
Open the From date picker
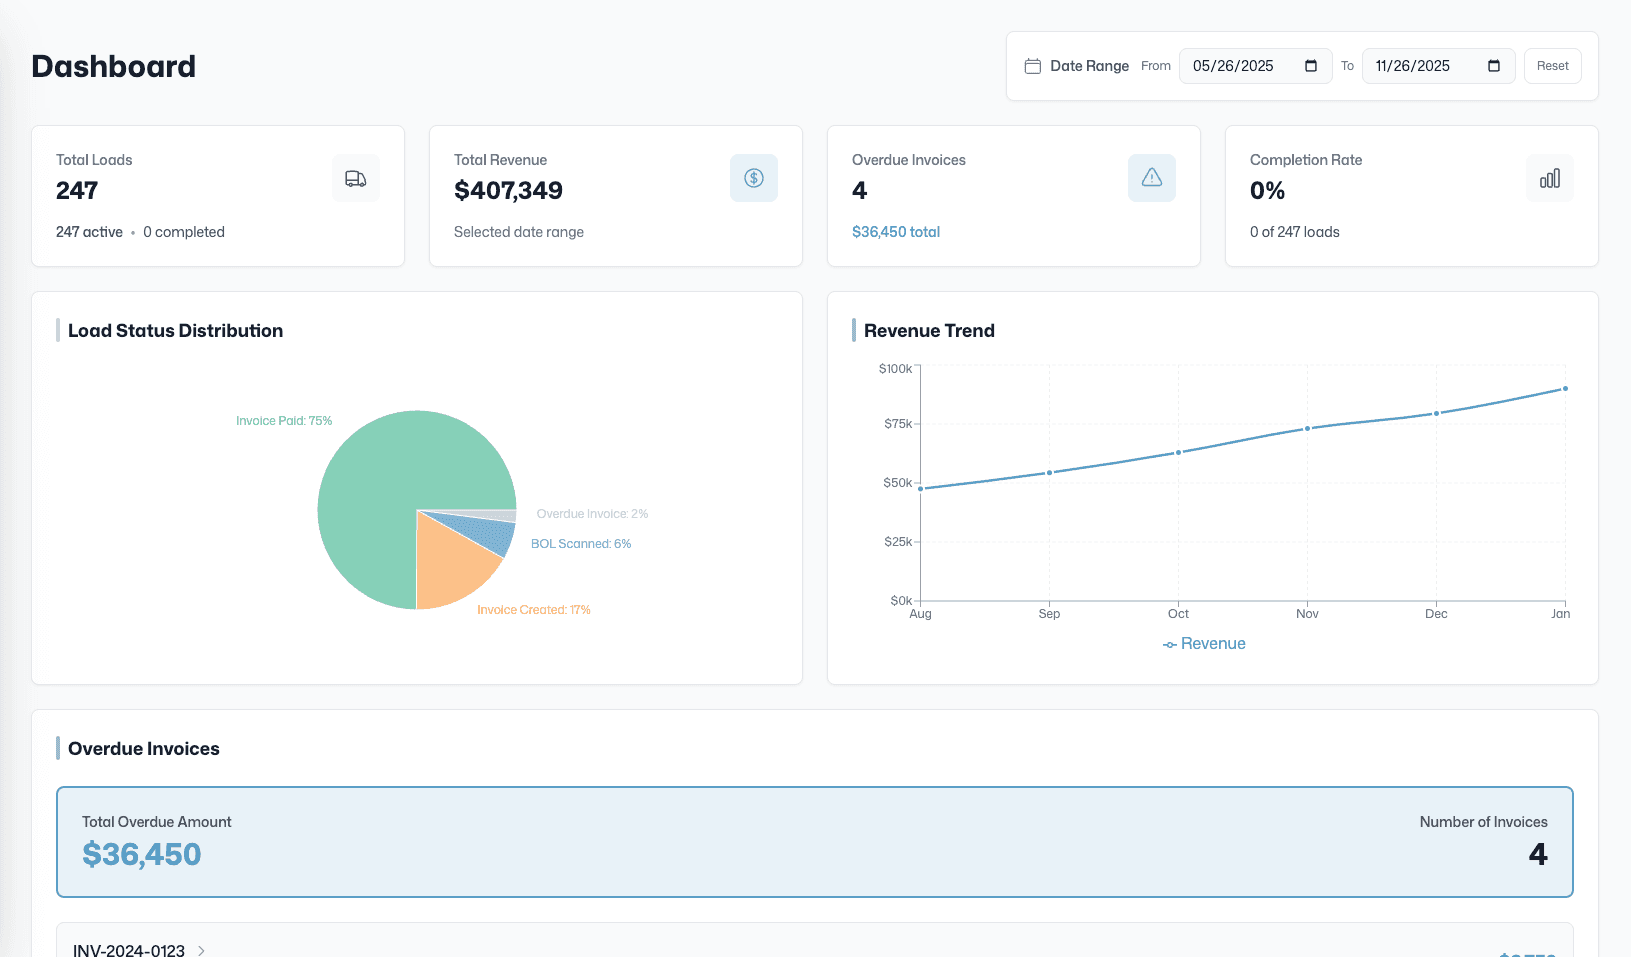pos(1311,66)
